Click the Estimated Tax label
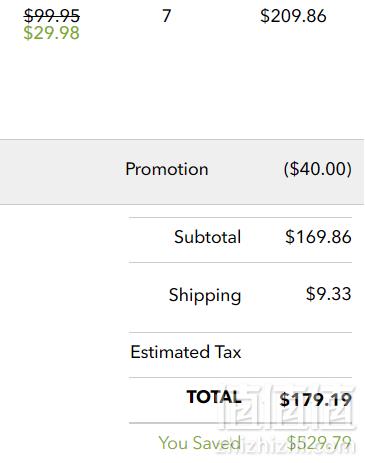365x463 pixels. coord(186,352)
